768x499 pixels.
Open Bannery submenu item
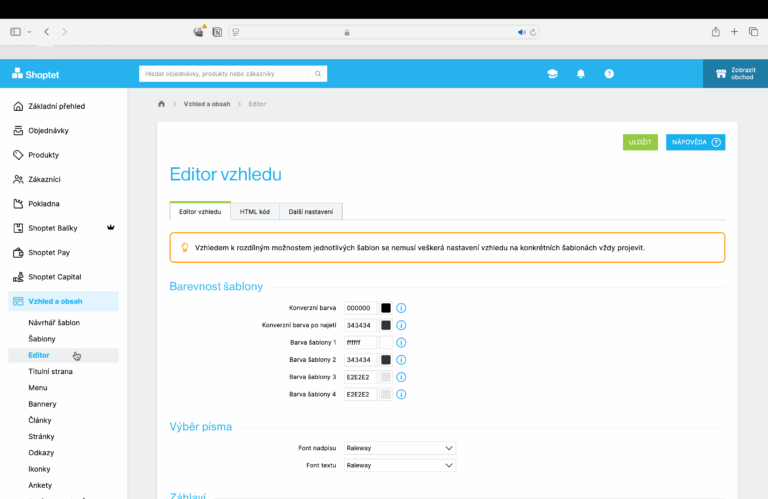coord(42,404)
